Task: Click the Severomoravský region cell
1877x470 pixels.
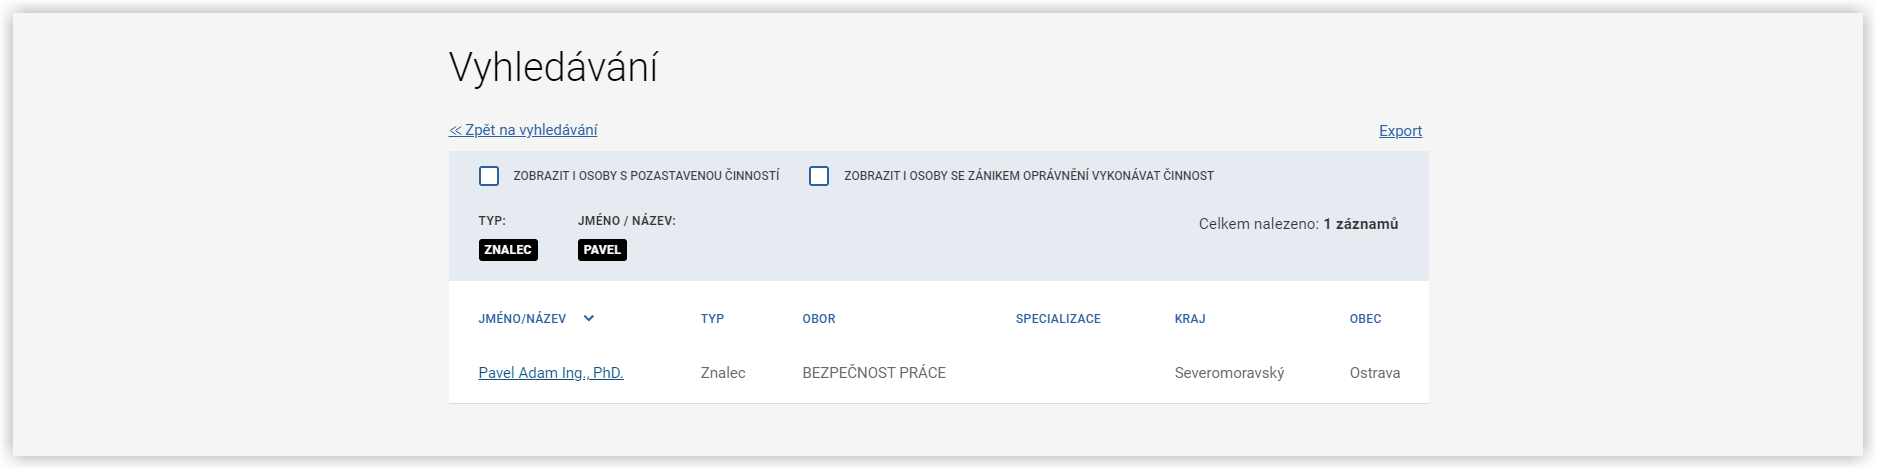Action: click(1229, 373)
